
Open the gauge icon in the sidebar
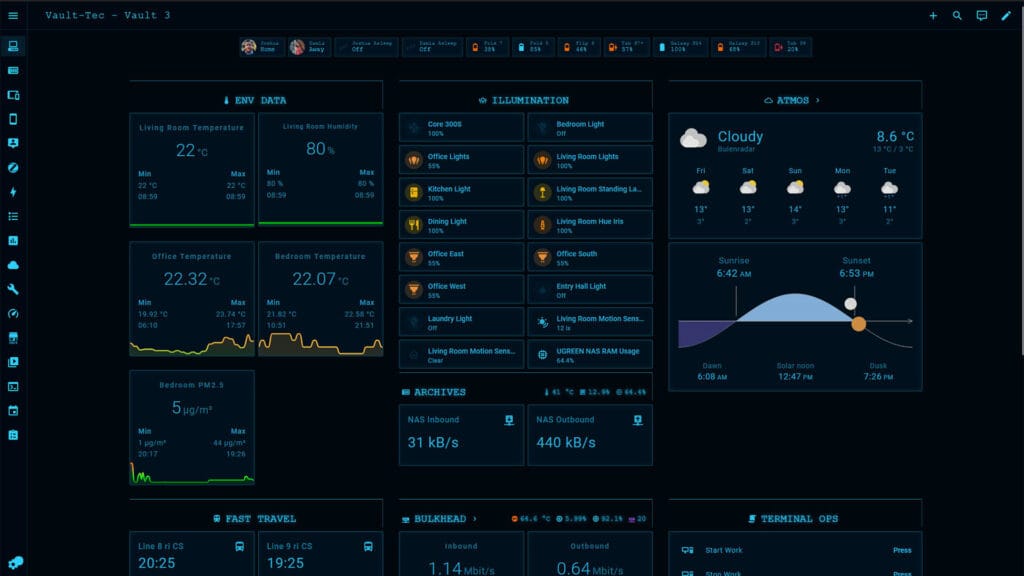[x=13, y=313]
